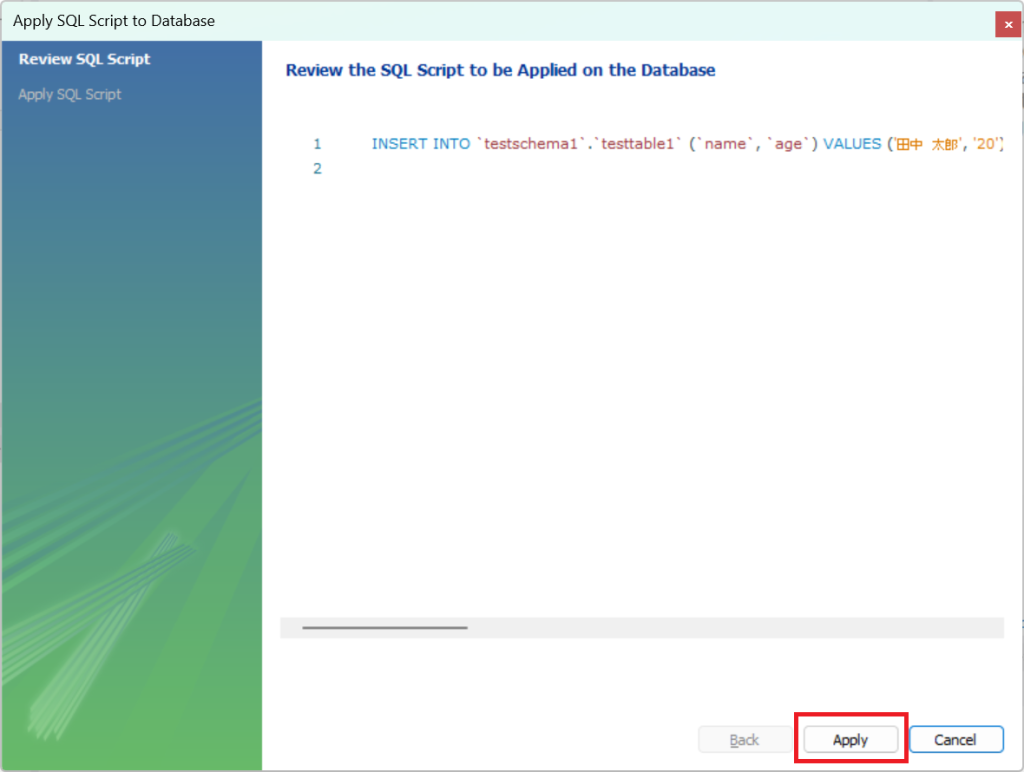The image size is (1024, 772).
Task: Click the 'Review the SQL Script to be Applied' heading
Action: 500,70
